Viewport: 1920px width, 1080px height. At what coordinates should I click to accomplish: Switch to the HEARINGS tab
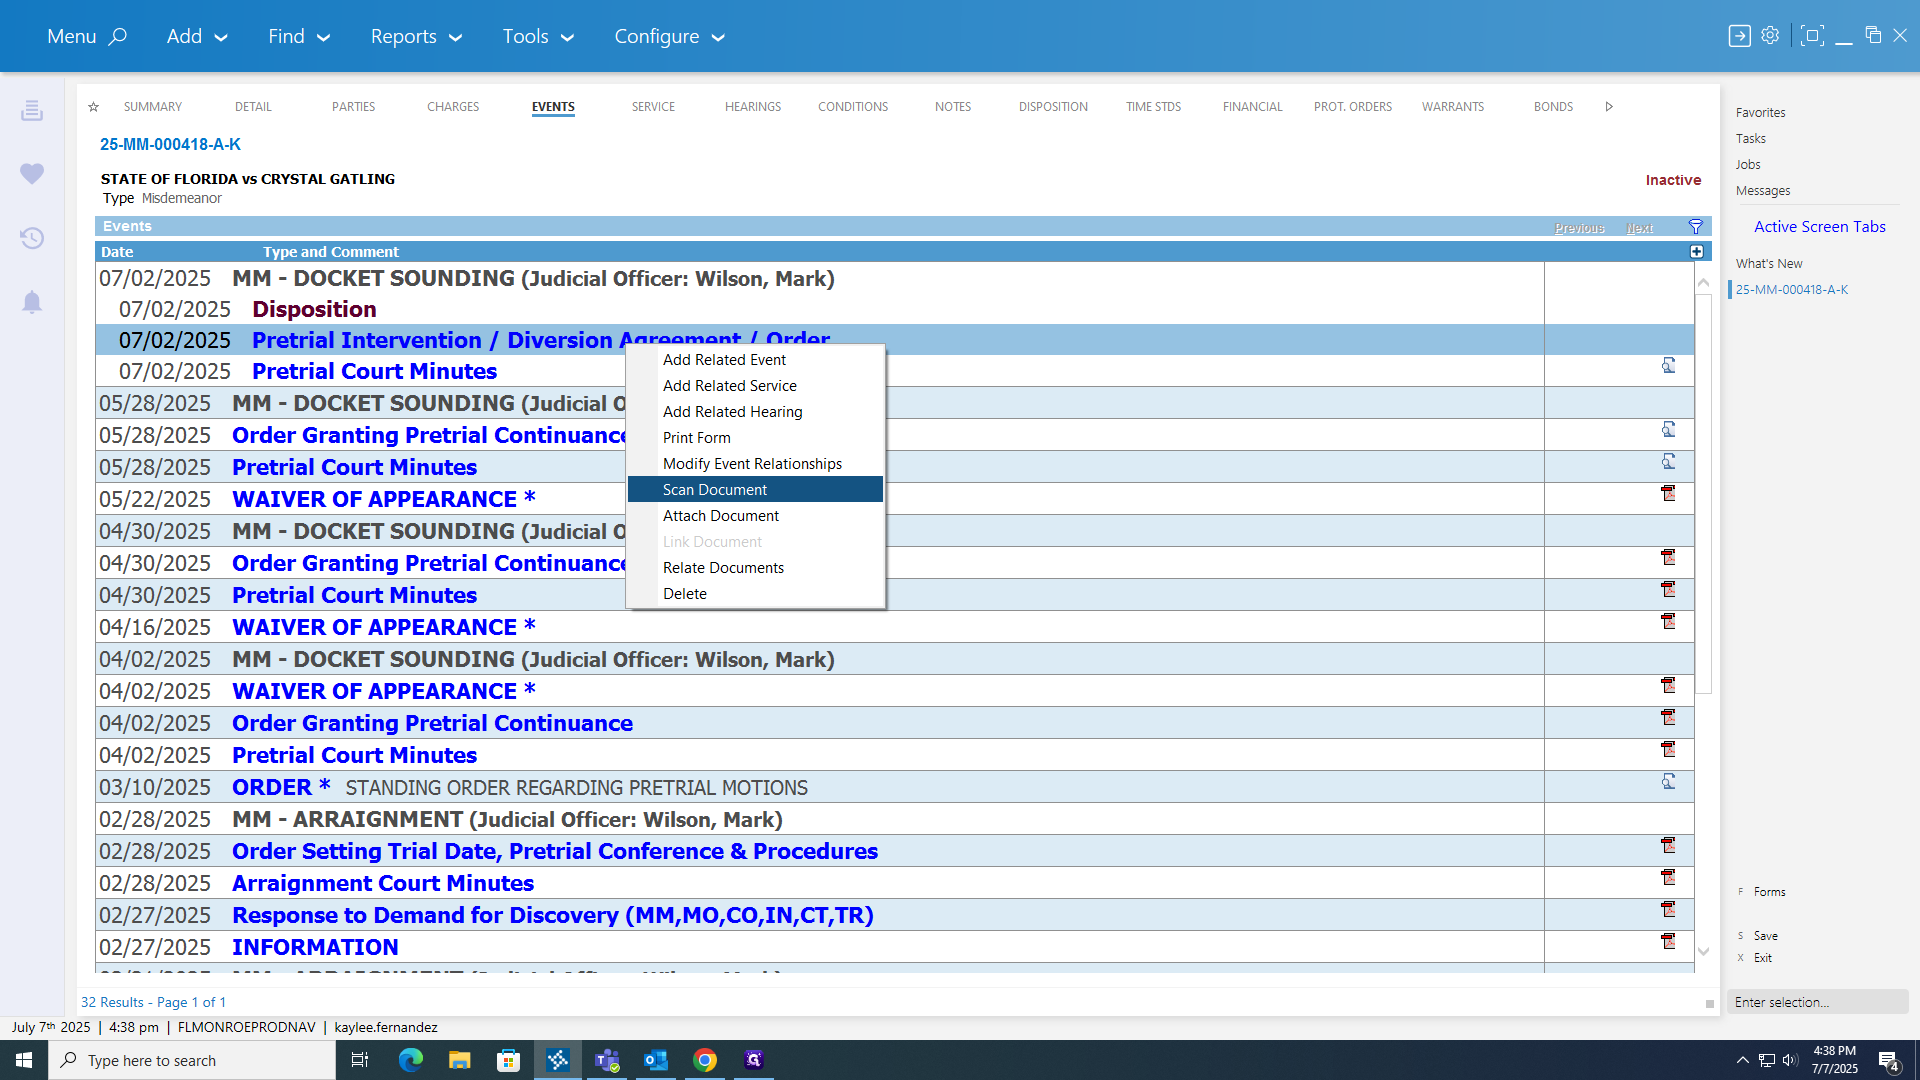tap(753, 107)
